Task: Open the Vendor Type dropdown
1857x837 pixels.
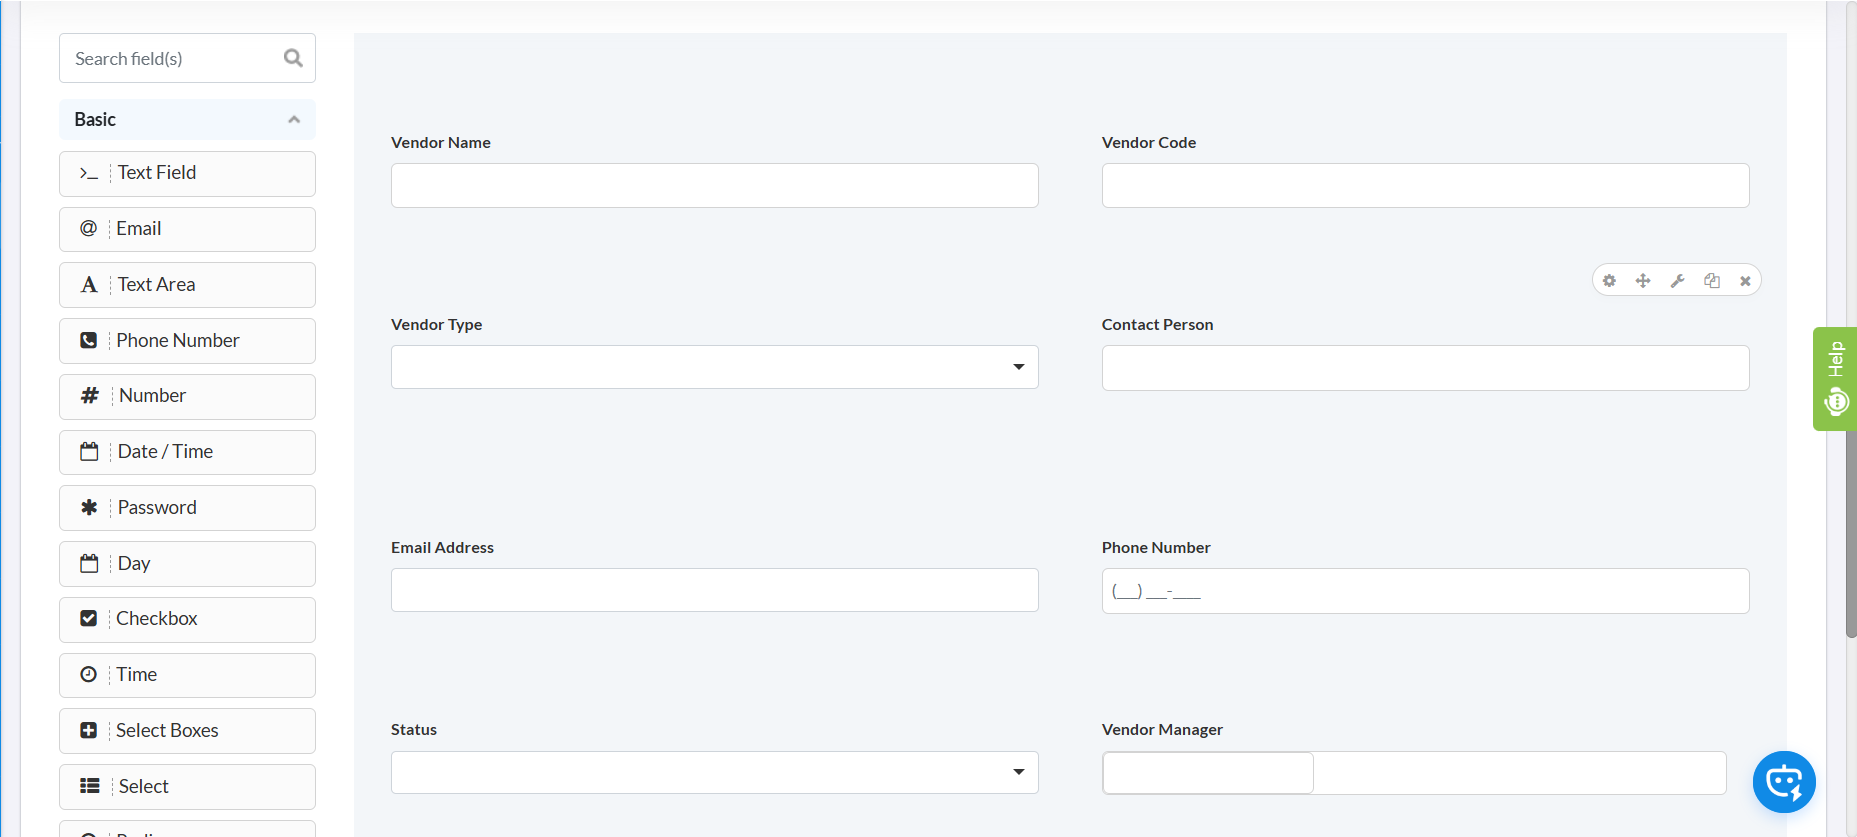Action: [x=714, y=367]
